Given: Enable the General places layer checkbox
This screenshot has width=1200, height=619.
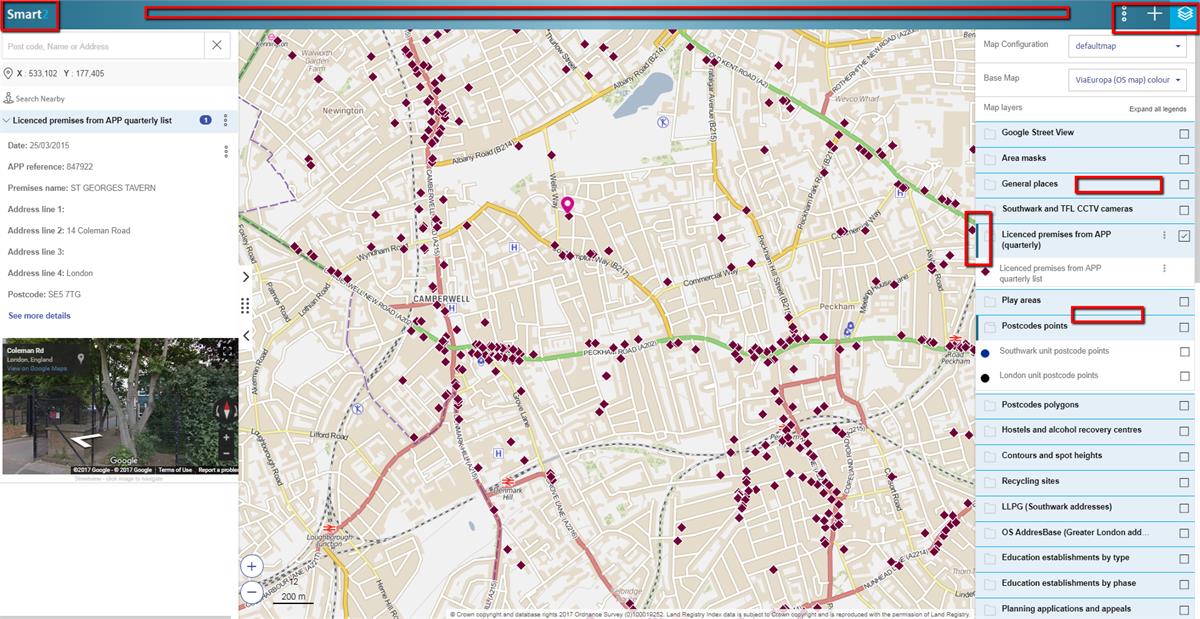Looking at the screenshot, I should (x=1184, y=185).
